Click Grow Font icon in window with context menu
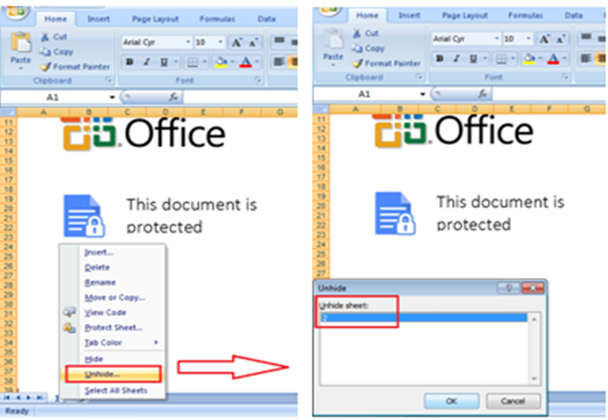Screen dimensions: 608x420 click(236, 42)
